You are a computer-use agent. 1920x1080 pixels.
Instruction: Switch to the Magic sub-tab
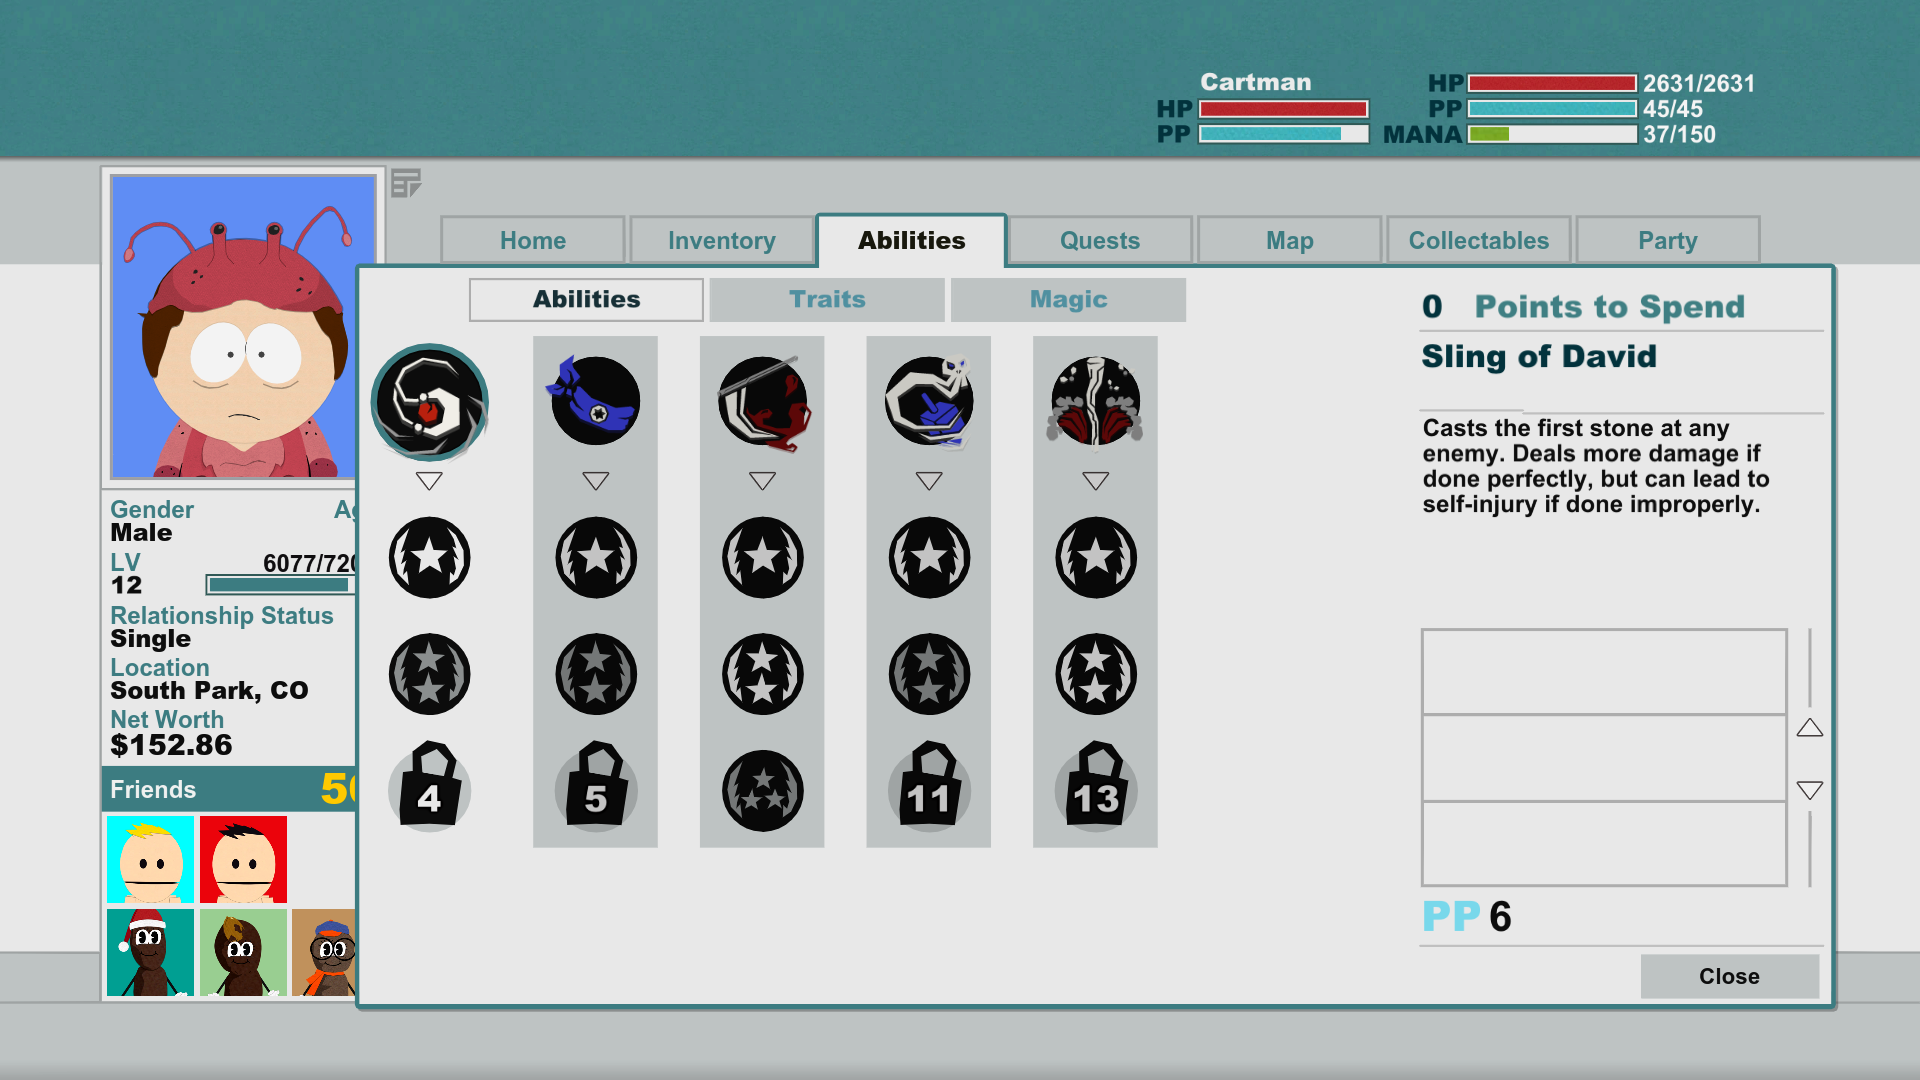1068,300
